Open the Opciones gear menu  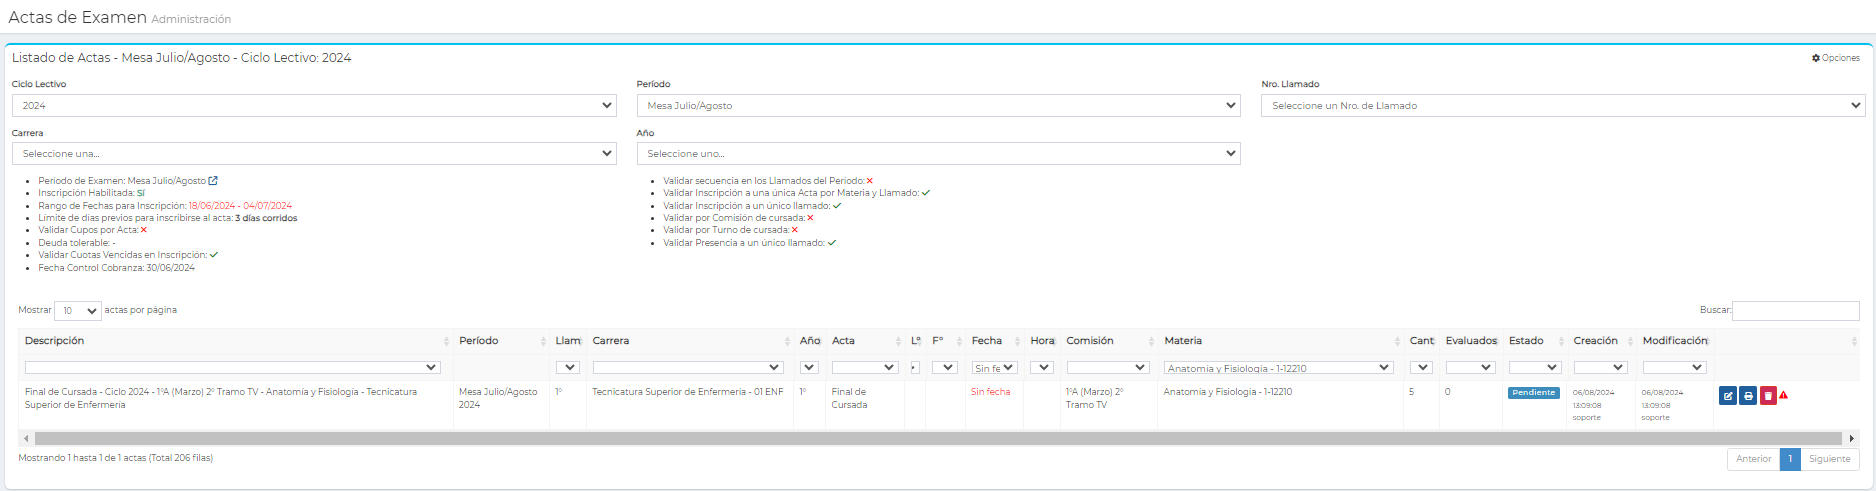(x=1836, y=58)
